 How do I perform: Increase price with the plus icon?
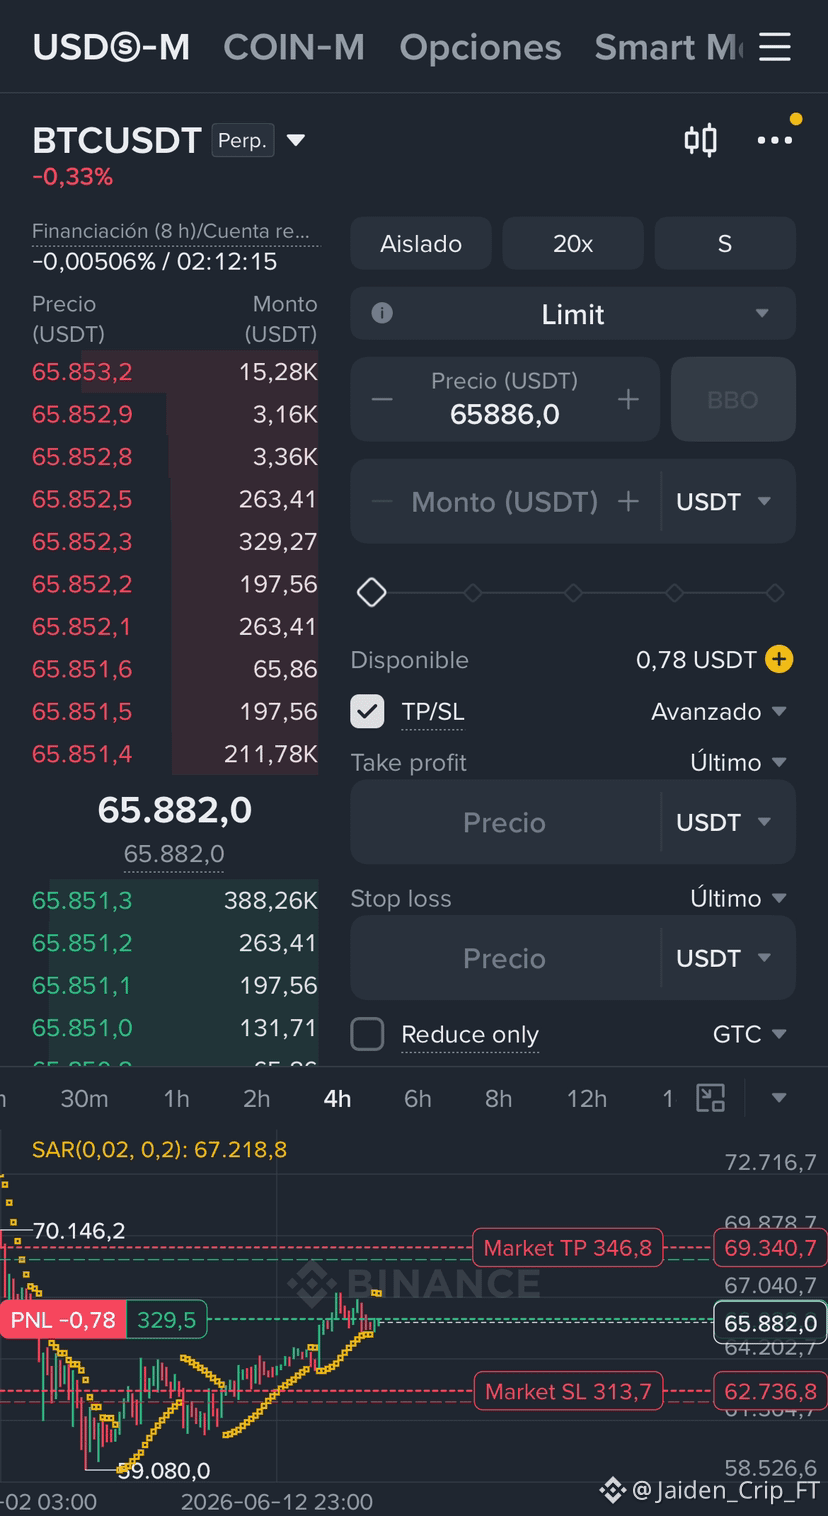(x=628, y=399)
